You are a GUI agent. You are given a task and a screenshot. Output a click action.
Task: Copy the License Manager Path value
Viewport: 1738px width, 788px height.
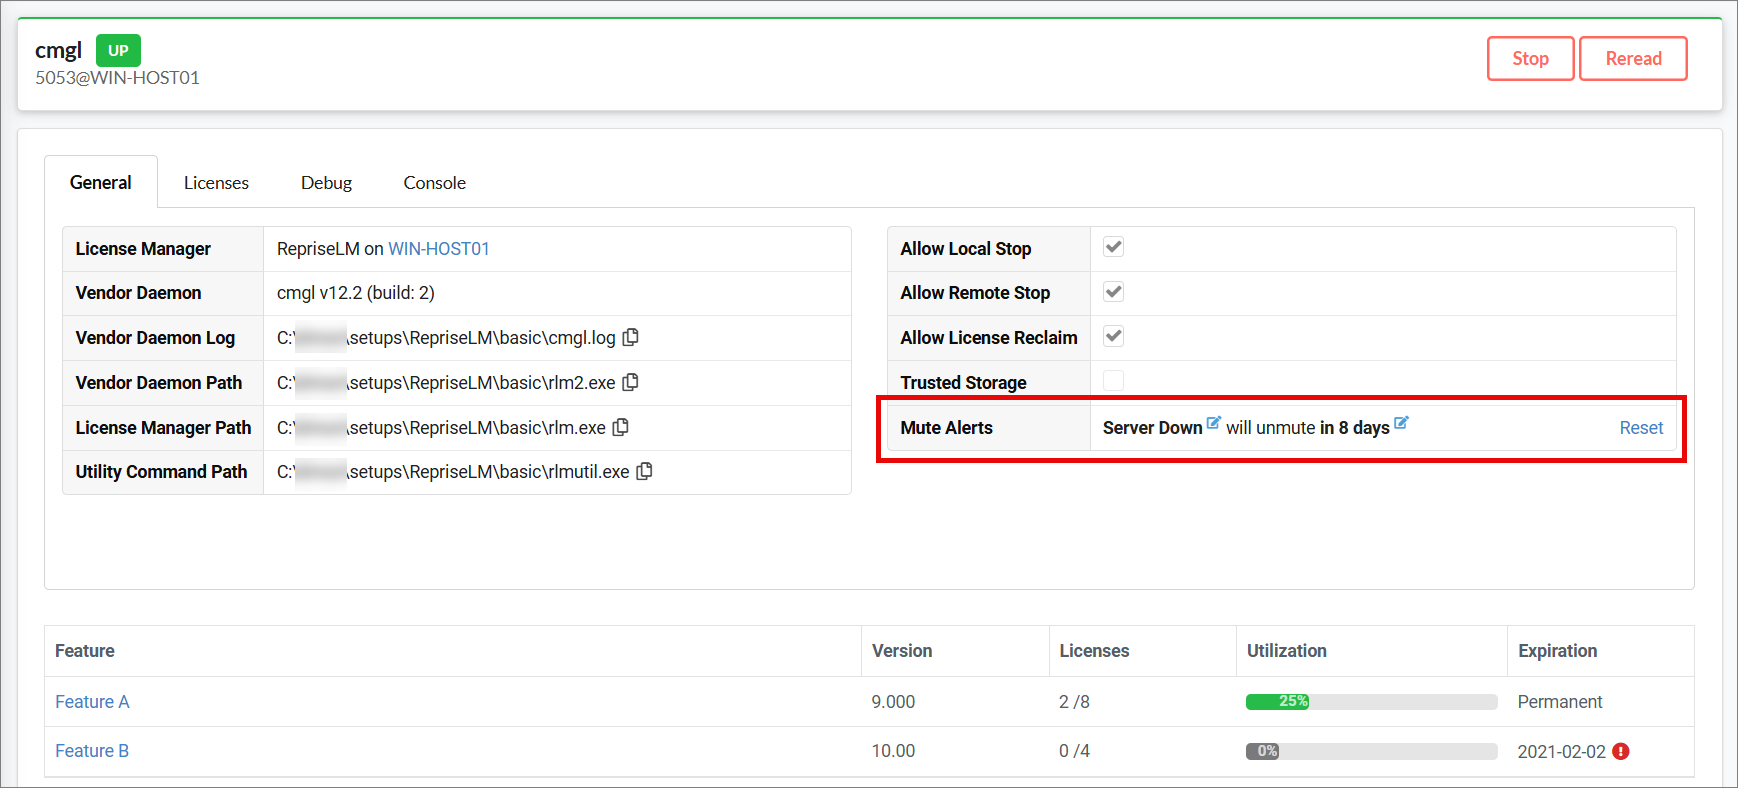pos(621,427)
